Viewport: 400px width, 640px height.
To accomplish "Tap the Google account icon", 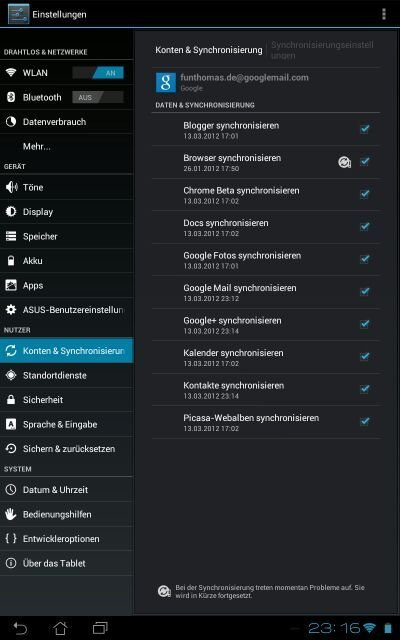I will pos(166,82).
